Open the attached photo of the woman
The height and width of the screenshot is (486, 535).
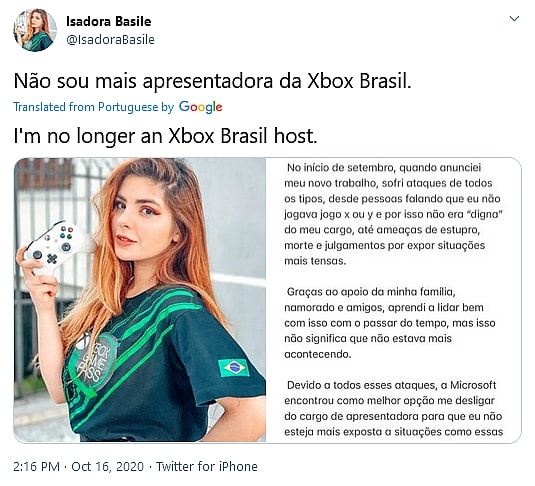(140, 300)
